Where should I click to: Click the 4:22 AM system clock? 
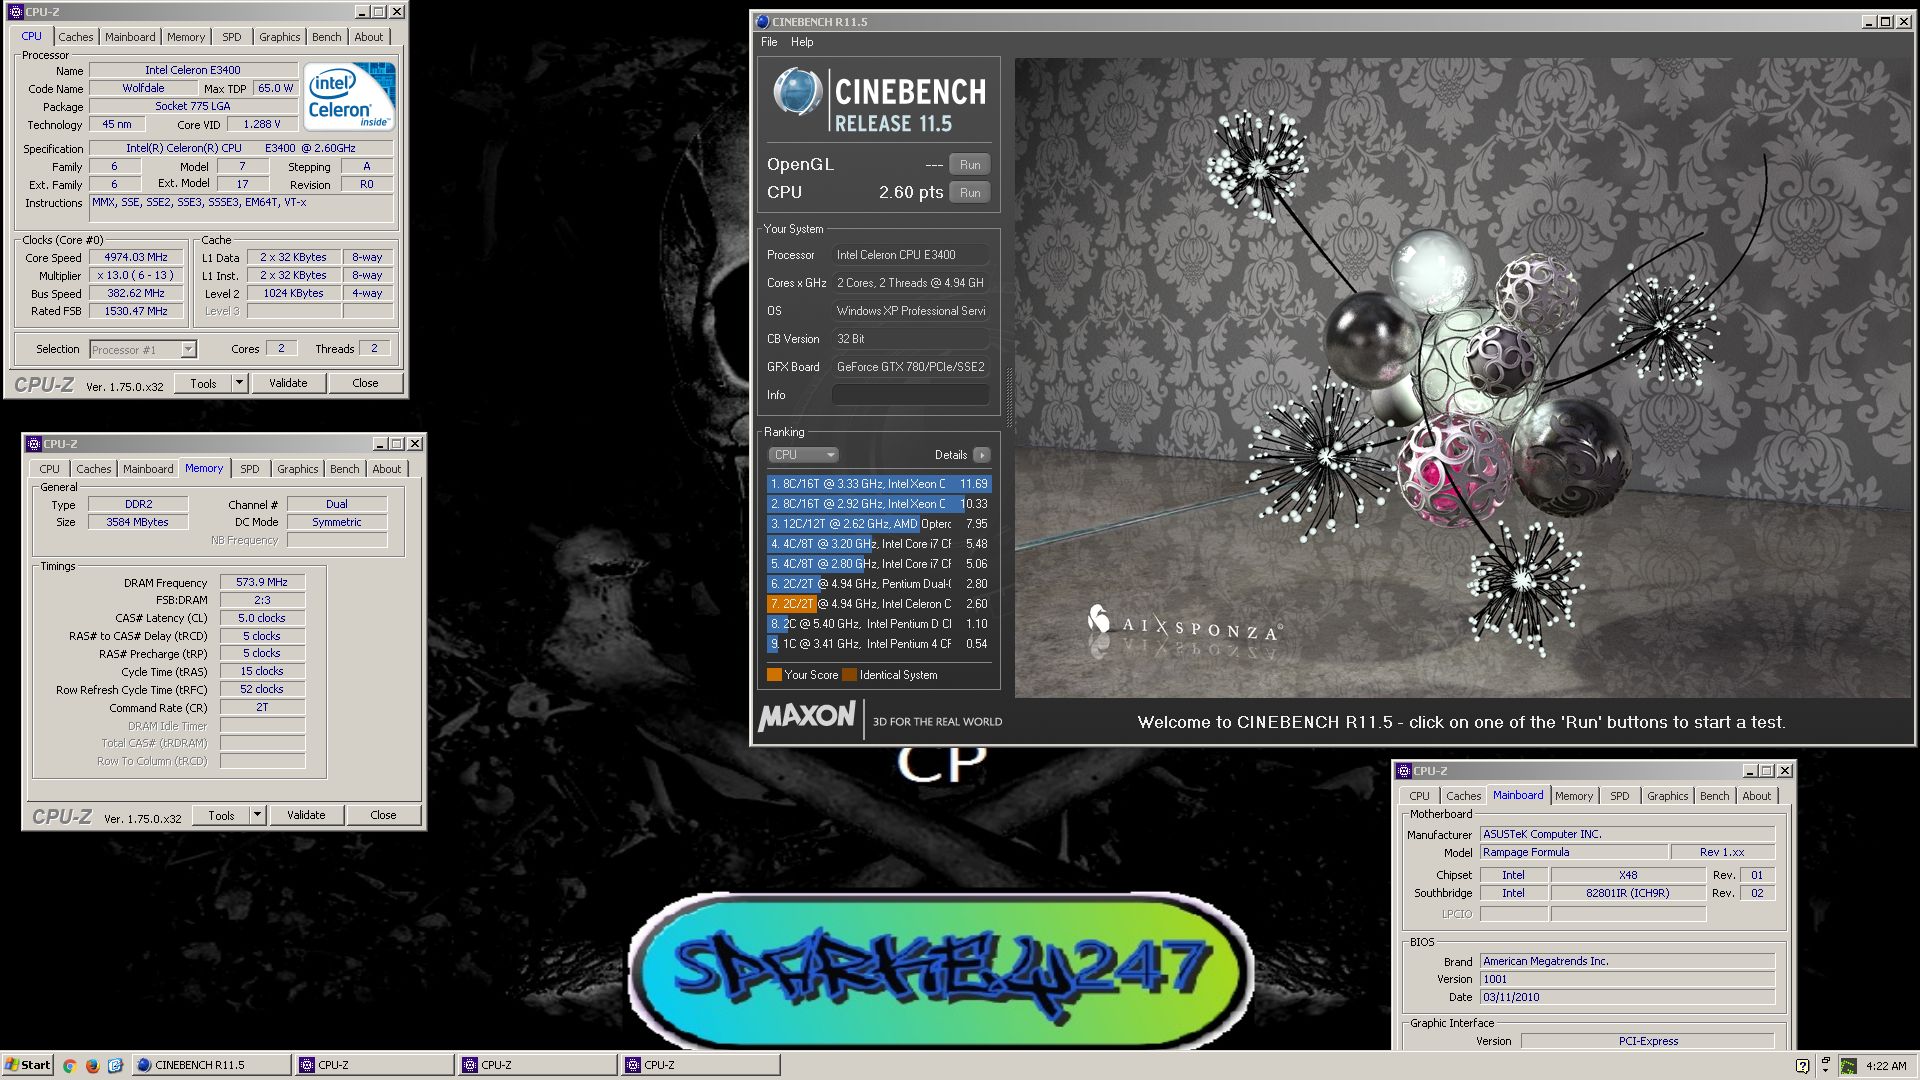click(1886, 1066)
